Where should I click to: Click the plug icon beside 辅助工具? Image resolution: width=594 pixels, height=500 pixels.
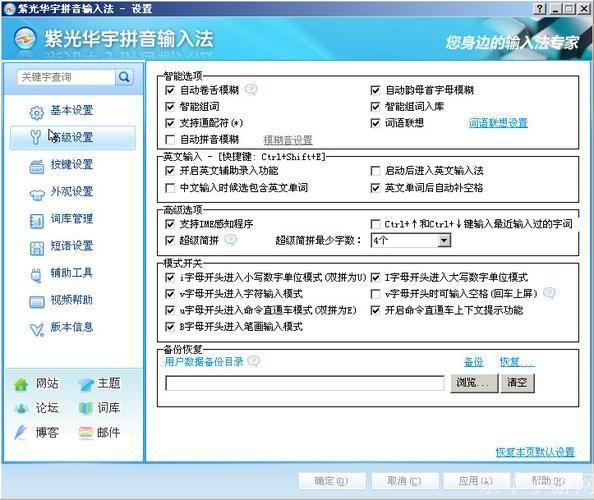(x=36, y=275)
